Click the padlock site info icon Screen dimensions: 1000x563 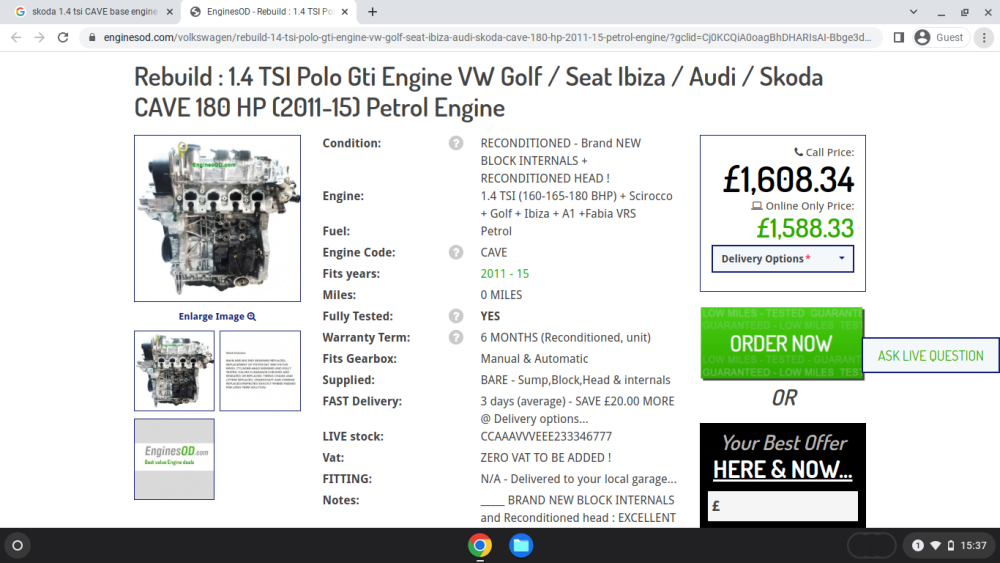92,38
